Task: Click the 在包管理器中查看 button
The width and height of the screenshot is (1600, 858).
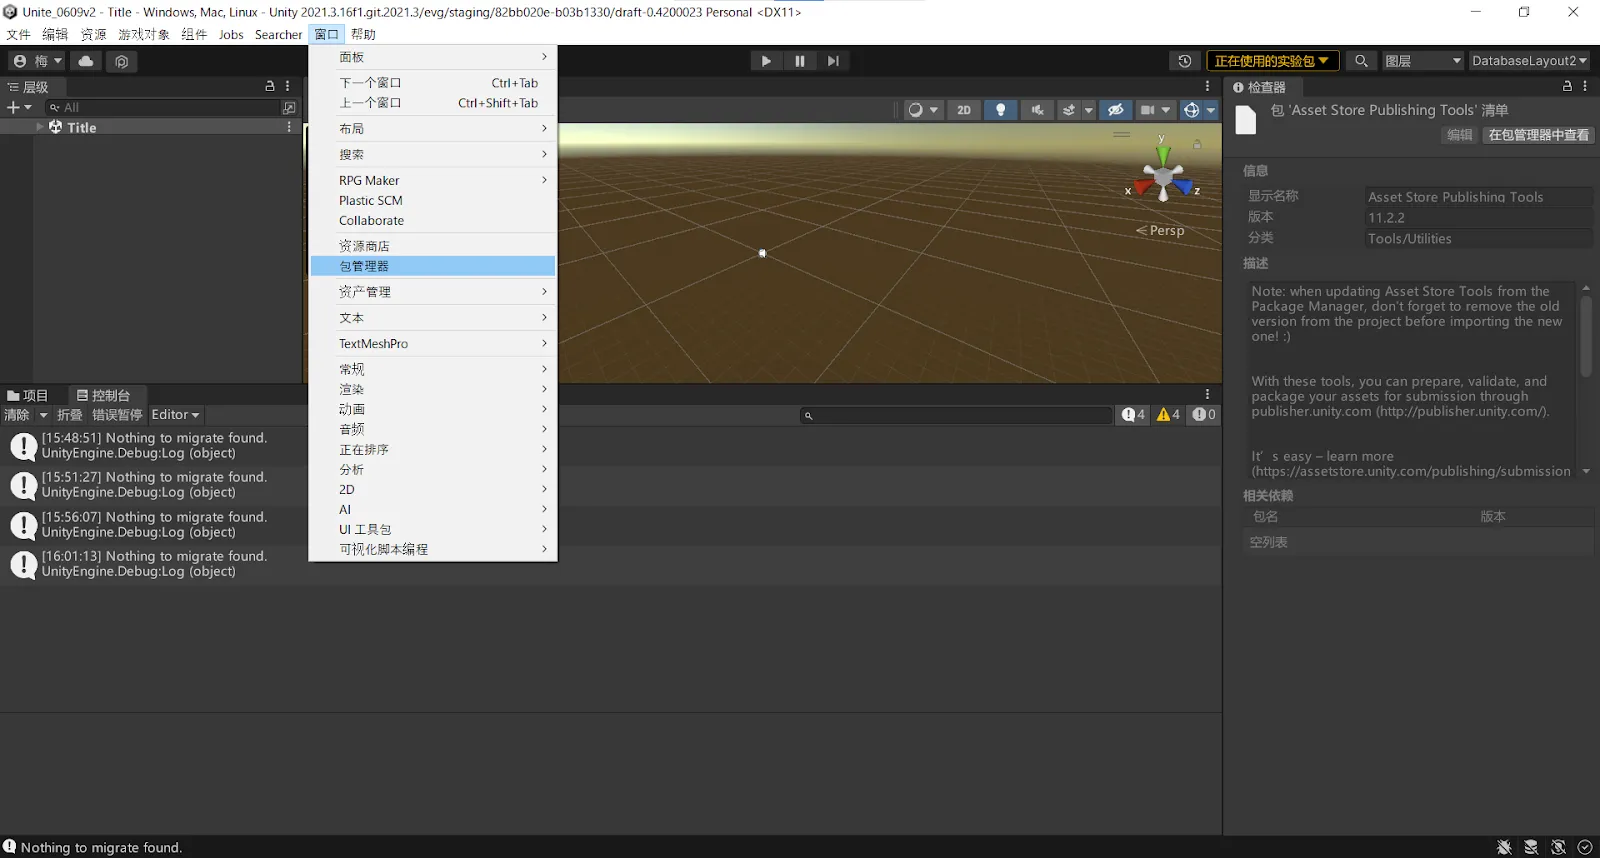Action: [1538, 135]
